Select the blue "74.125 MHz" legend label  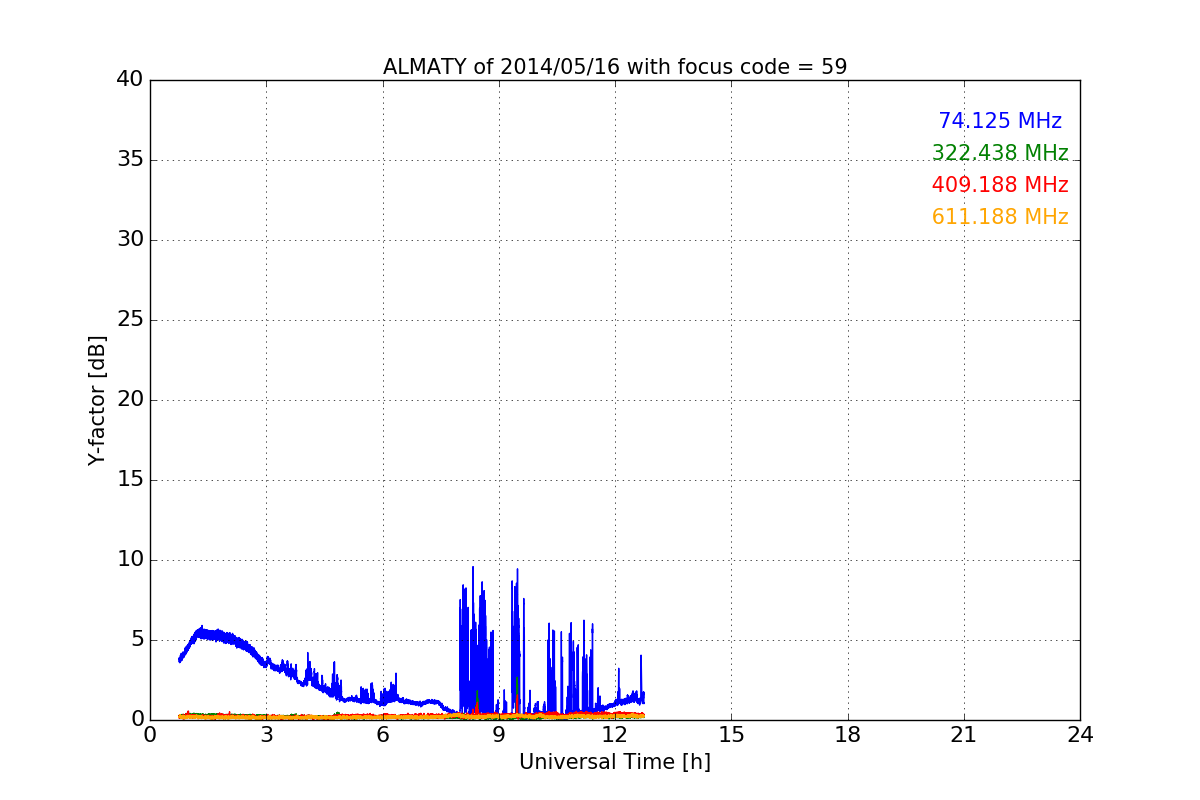click(1000, 121)
